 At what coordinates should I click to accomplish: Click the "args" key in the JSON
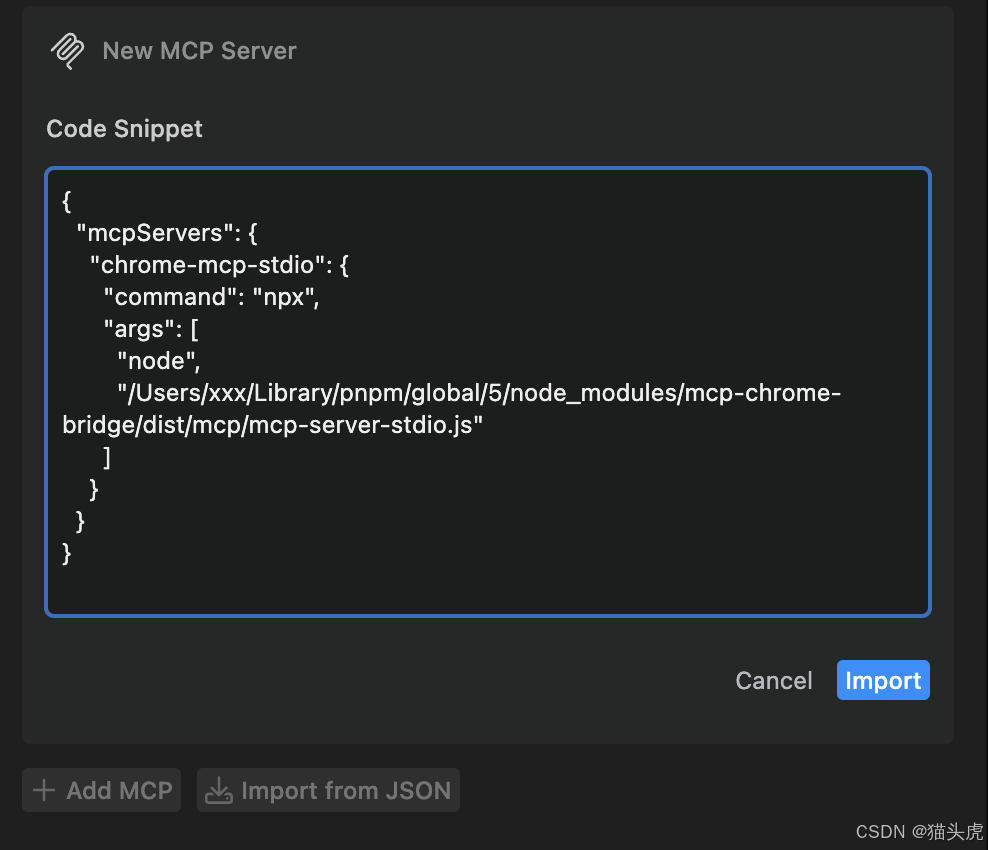pos(140,329)
